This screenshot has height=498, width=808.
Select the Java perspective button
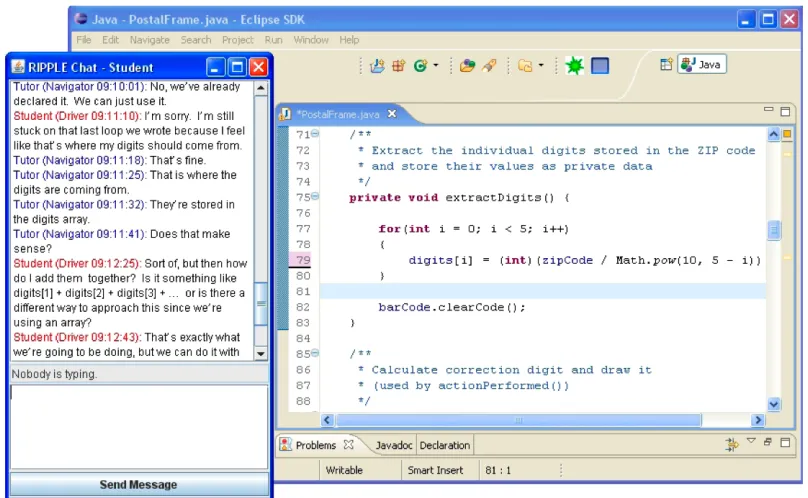click(x=701, y=64)
